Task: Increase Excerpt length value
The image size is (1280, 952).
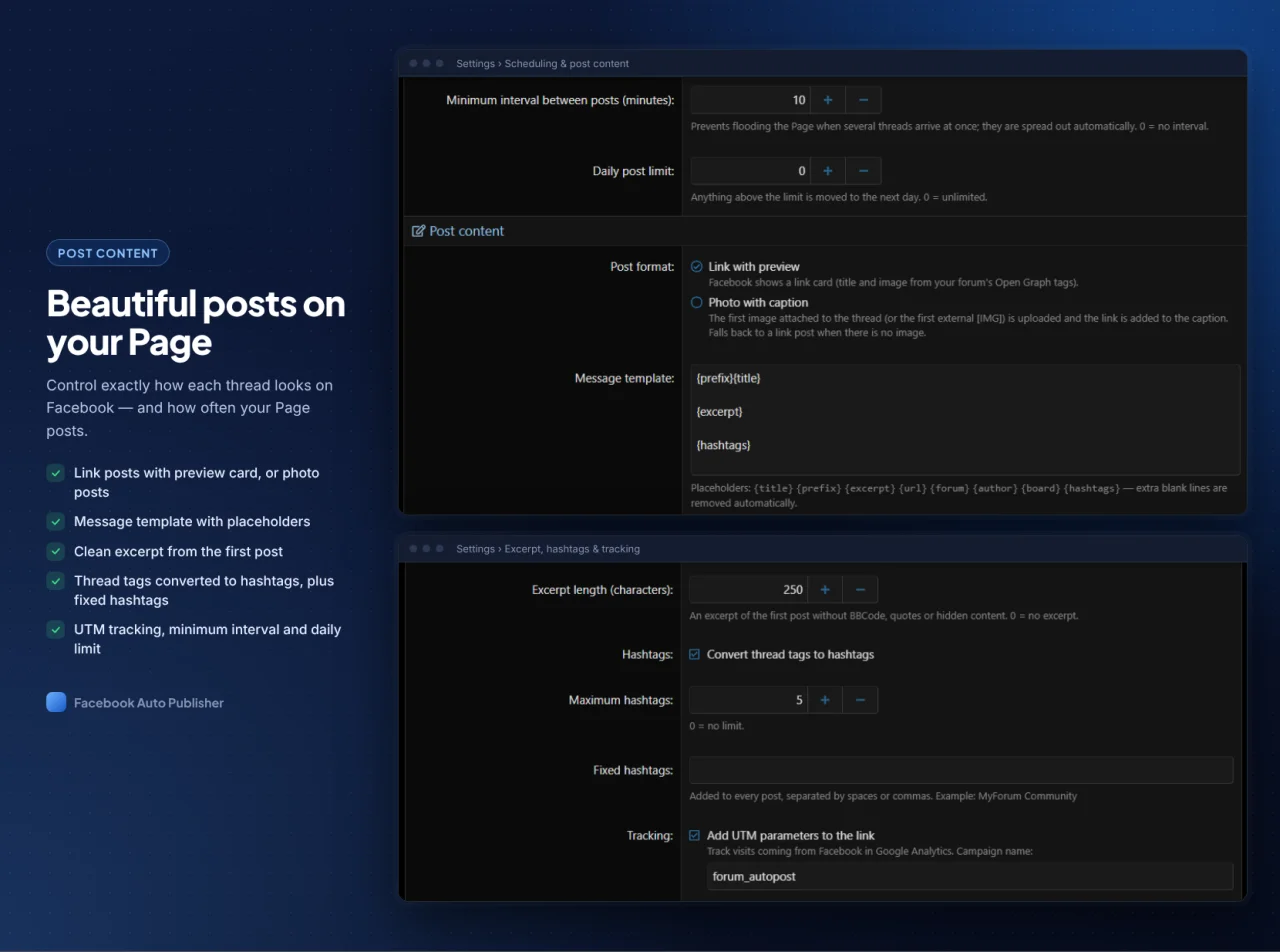Action: coord(825,590)
